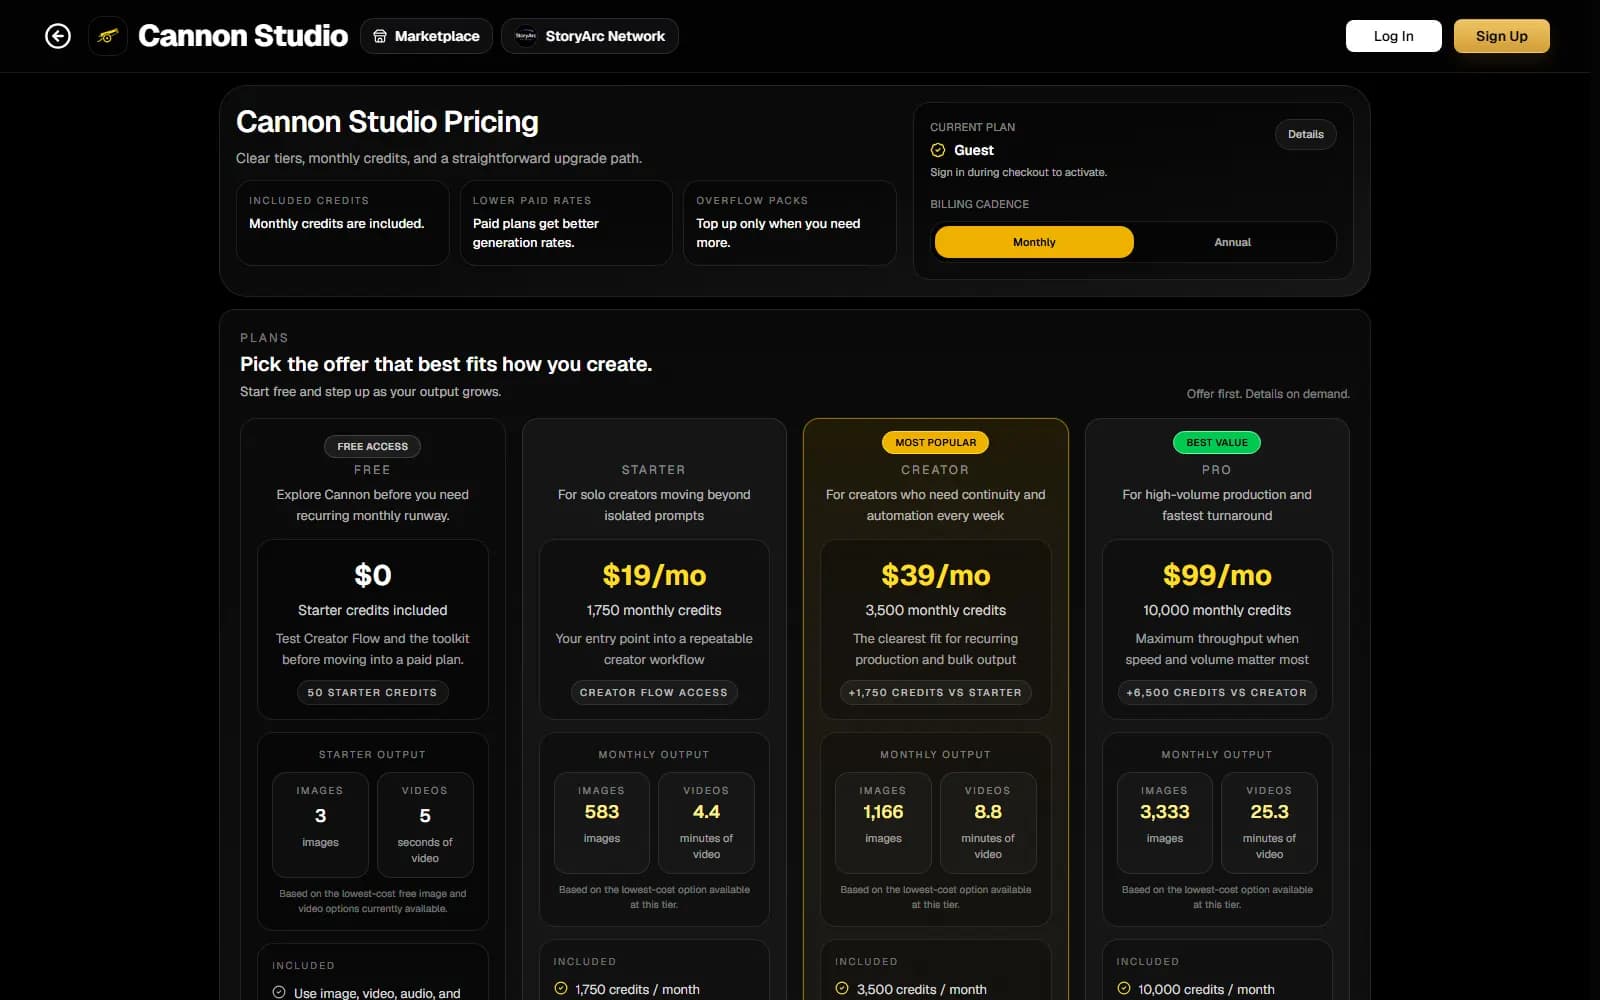
Task: Click 'Sign in during checkout to activate.' text
Action: click(x=1018, y=172)
